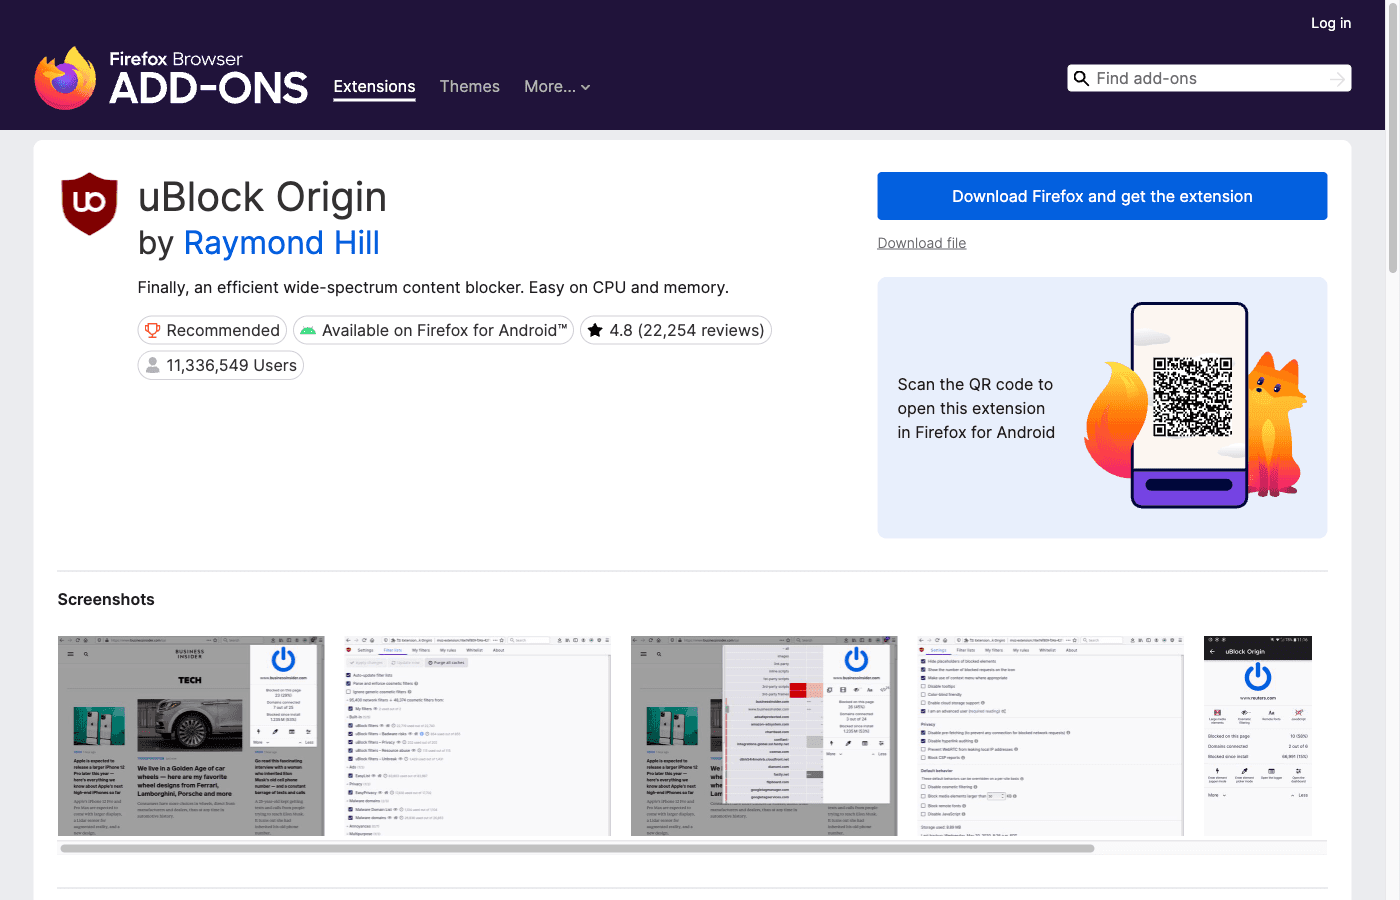Click the star rating icon
Screen dimensions: 1400x900
pyautogui.click(x=595, y=330)
